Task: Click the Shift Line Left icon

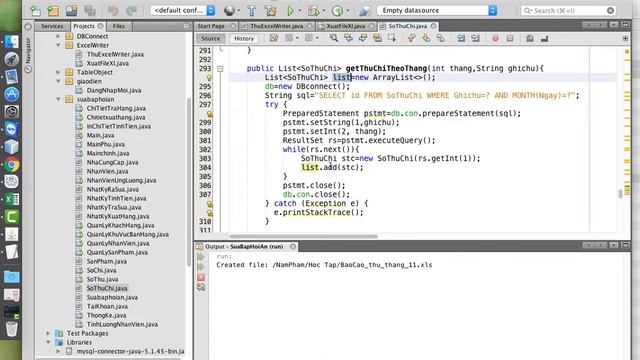Action: 461,38
